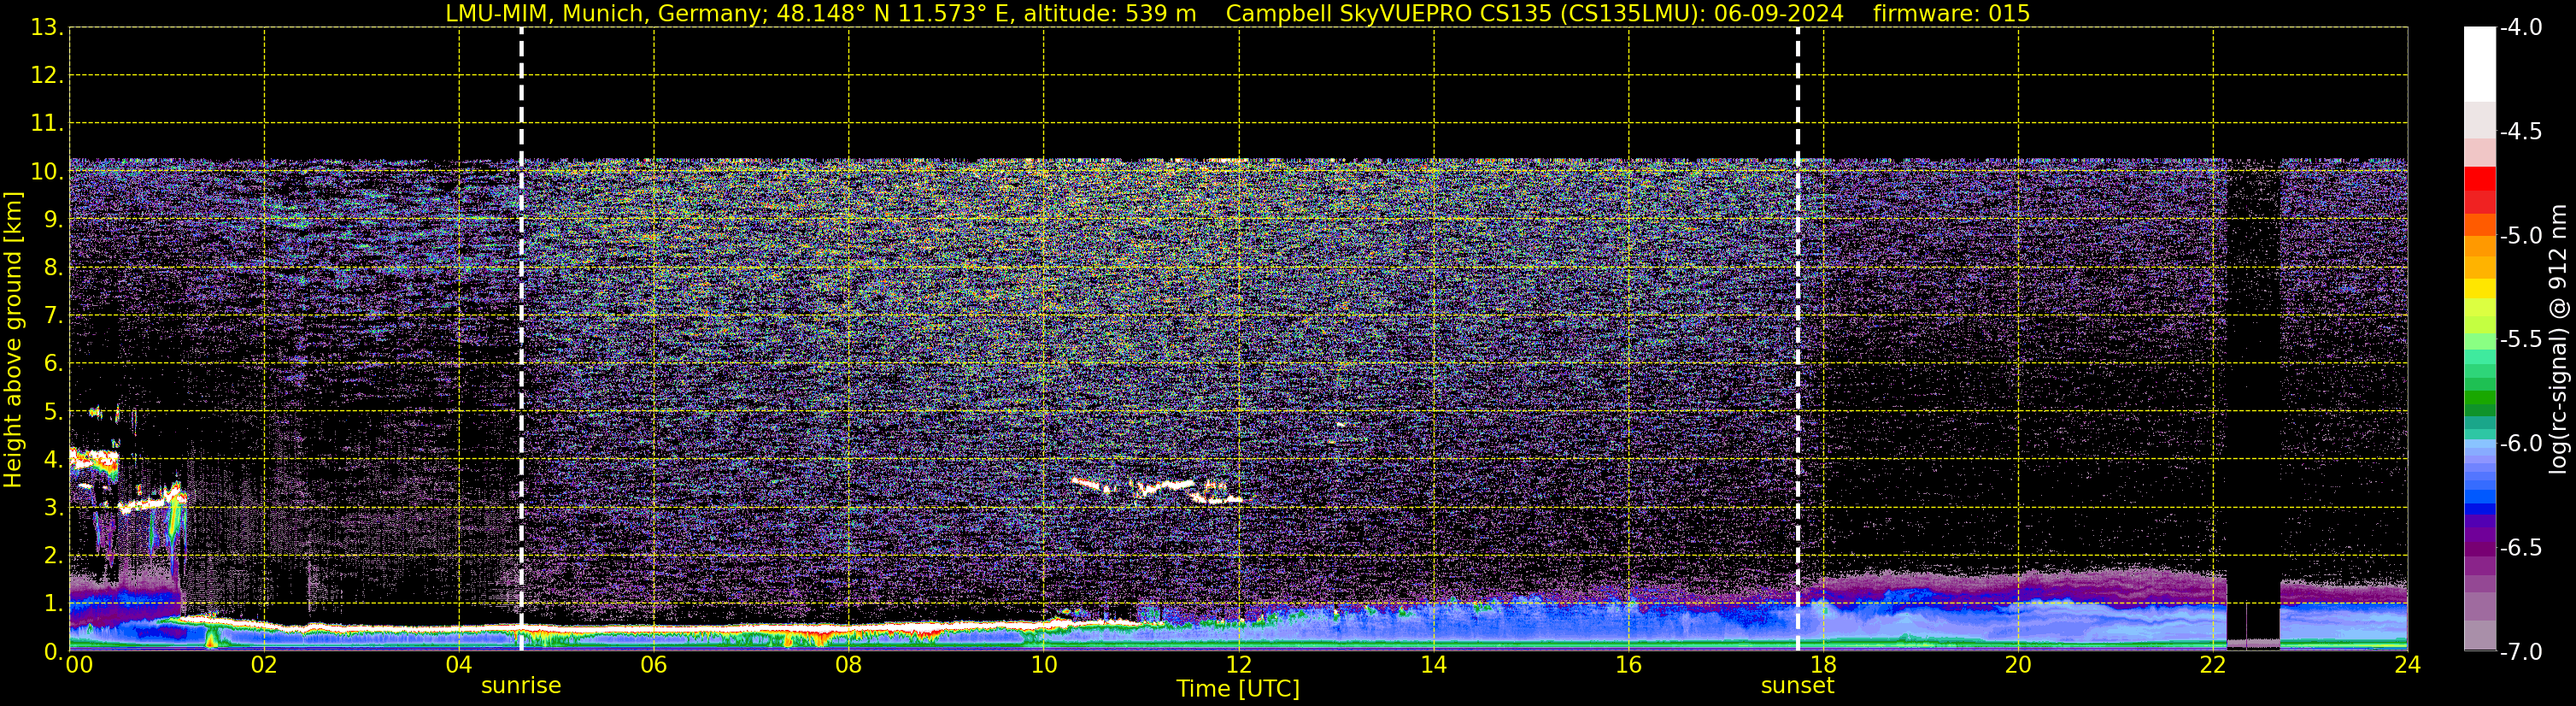Viewport: 2576px width, 706px height.
Task: Click the '08' time axis tick label
Action: click(849, 665)
